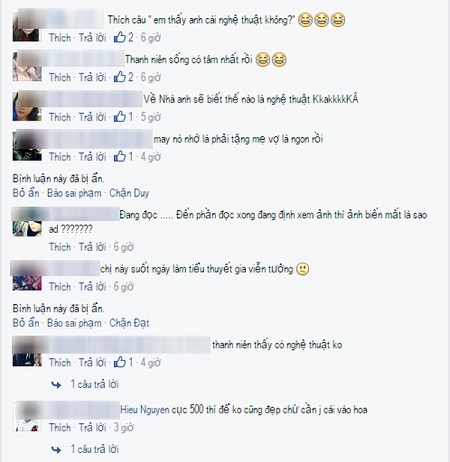Click 'Trả lời' on 'chị này suốt ngày' comment
Screen dimensions: 450x462
[x=92, y=287]
